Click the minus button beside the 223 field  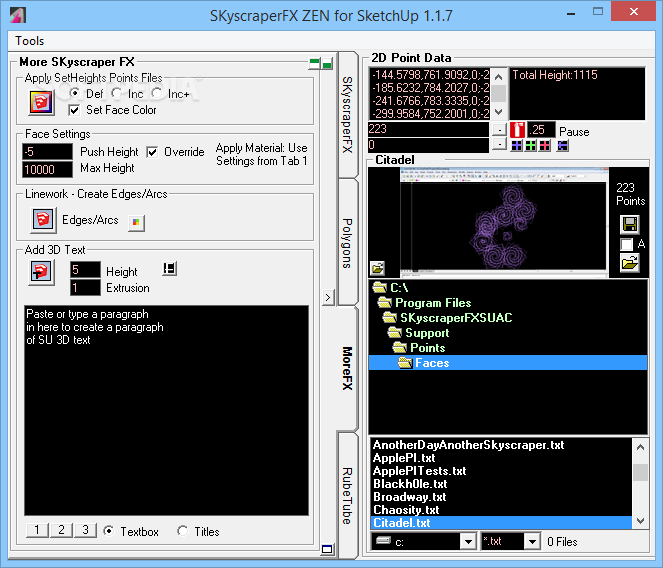[x=499, y=129]
